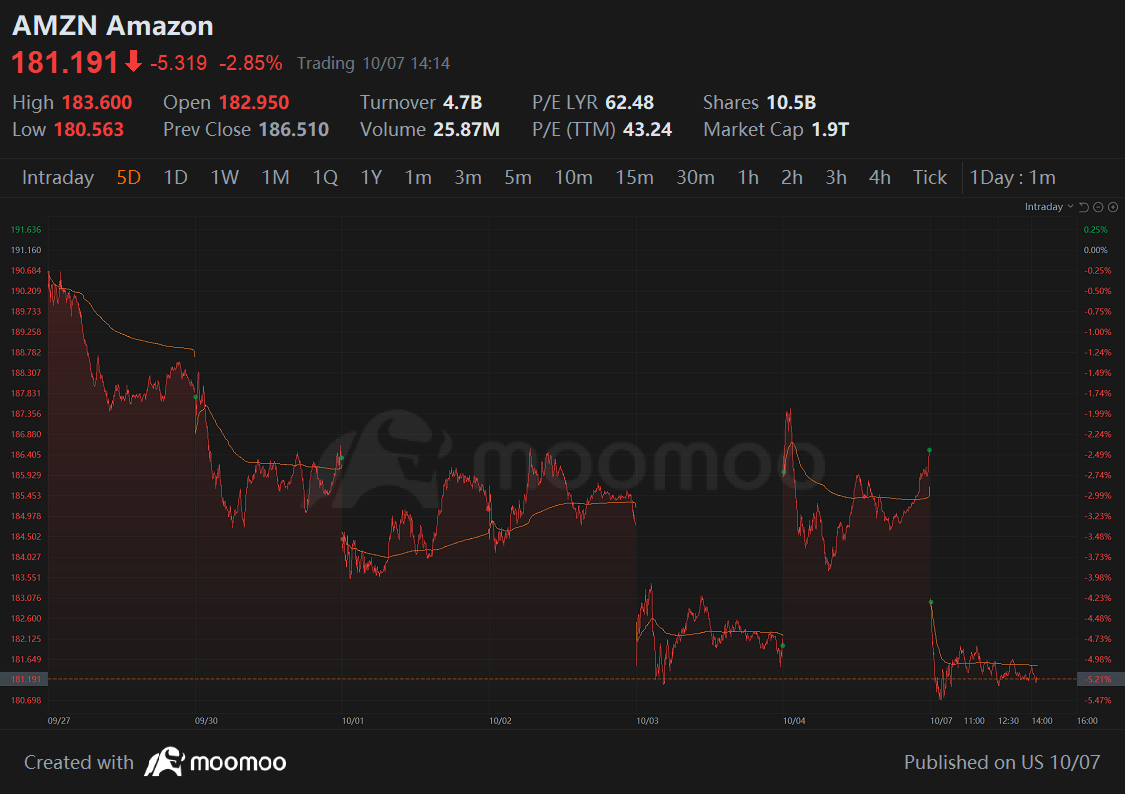Choose the 4h interval tab

pyautogui.click(x=880, y=177)
